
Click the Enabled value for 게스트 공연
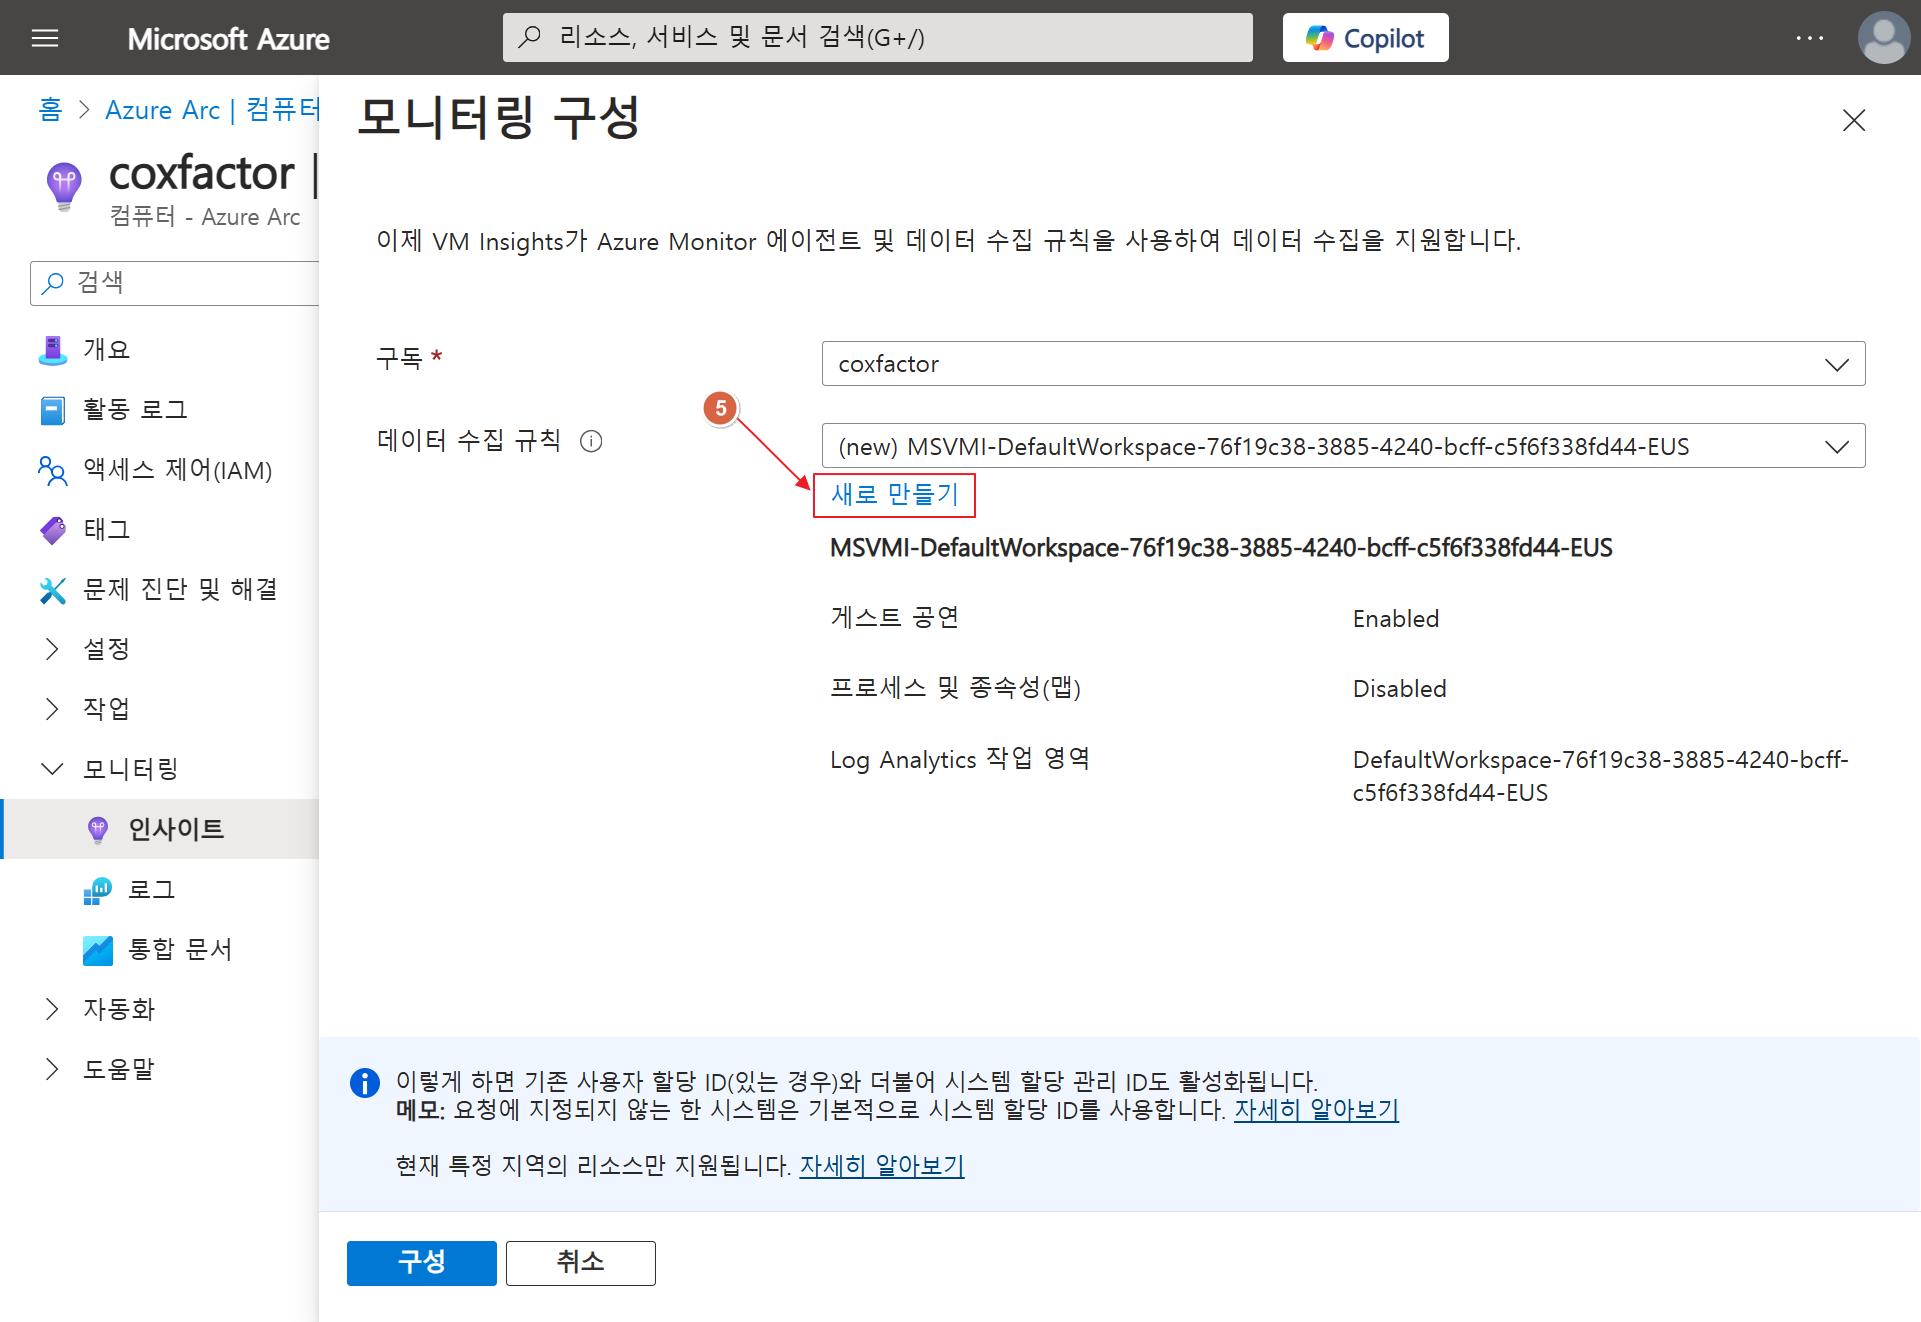pyautogui.click(x=1395, y=619)
